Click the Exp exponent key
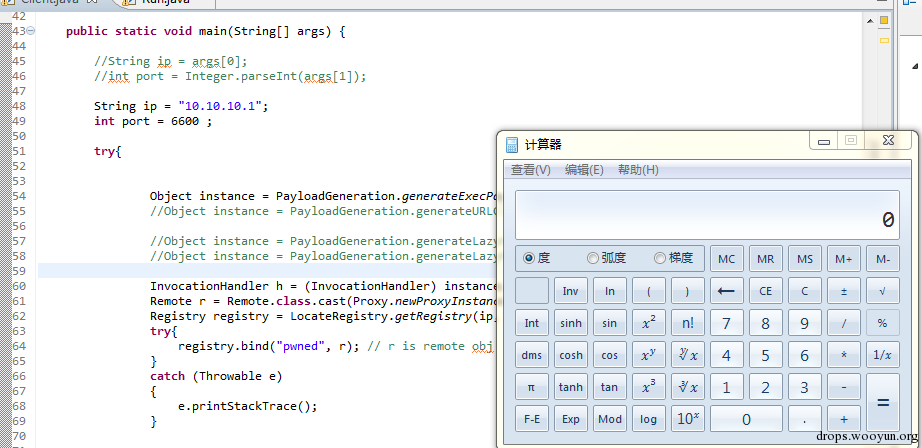The width and height of the screenshot is (922, 448). 570,419
